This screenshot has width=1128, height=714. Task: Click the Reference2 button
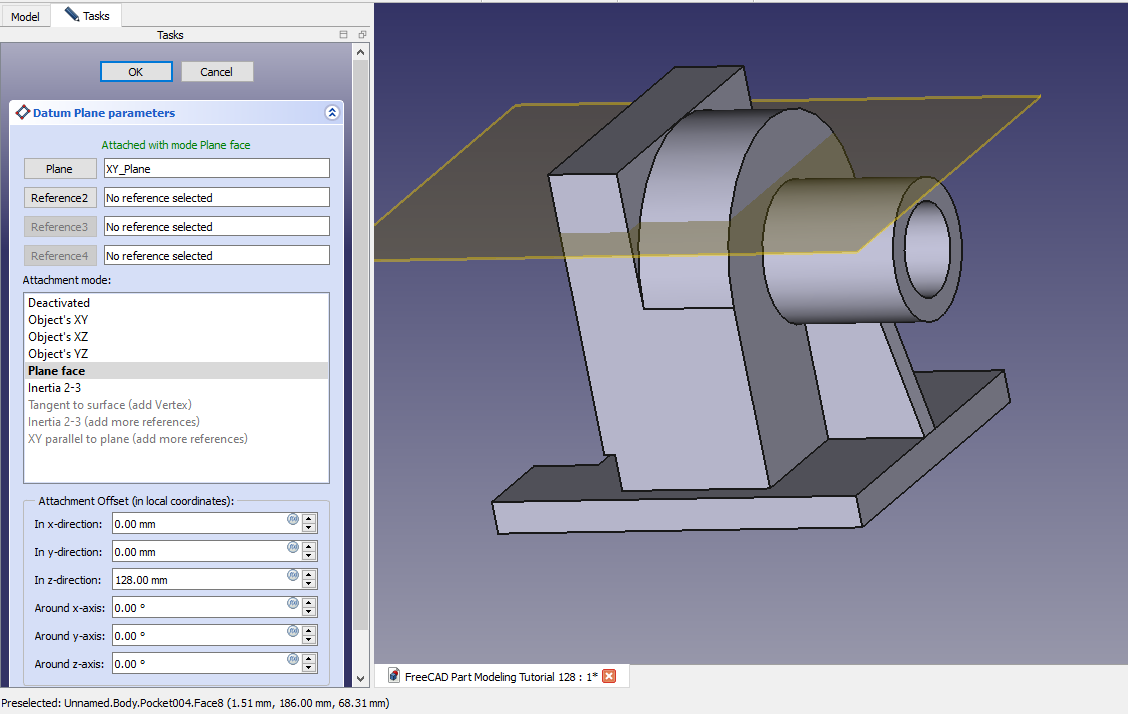pyautogui.click(x=60, y=198)
